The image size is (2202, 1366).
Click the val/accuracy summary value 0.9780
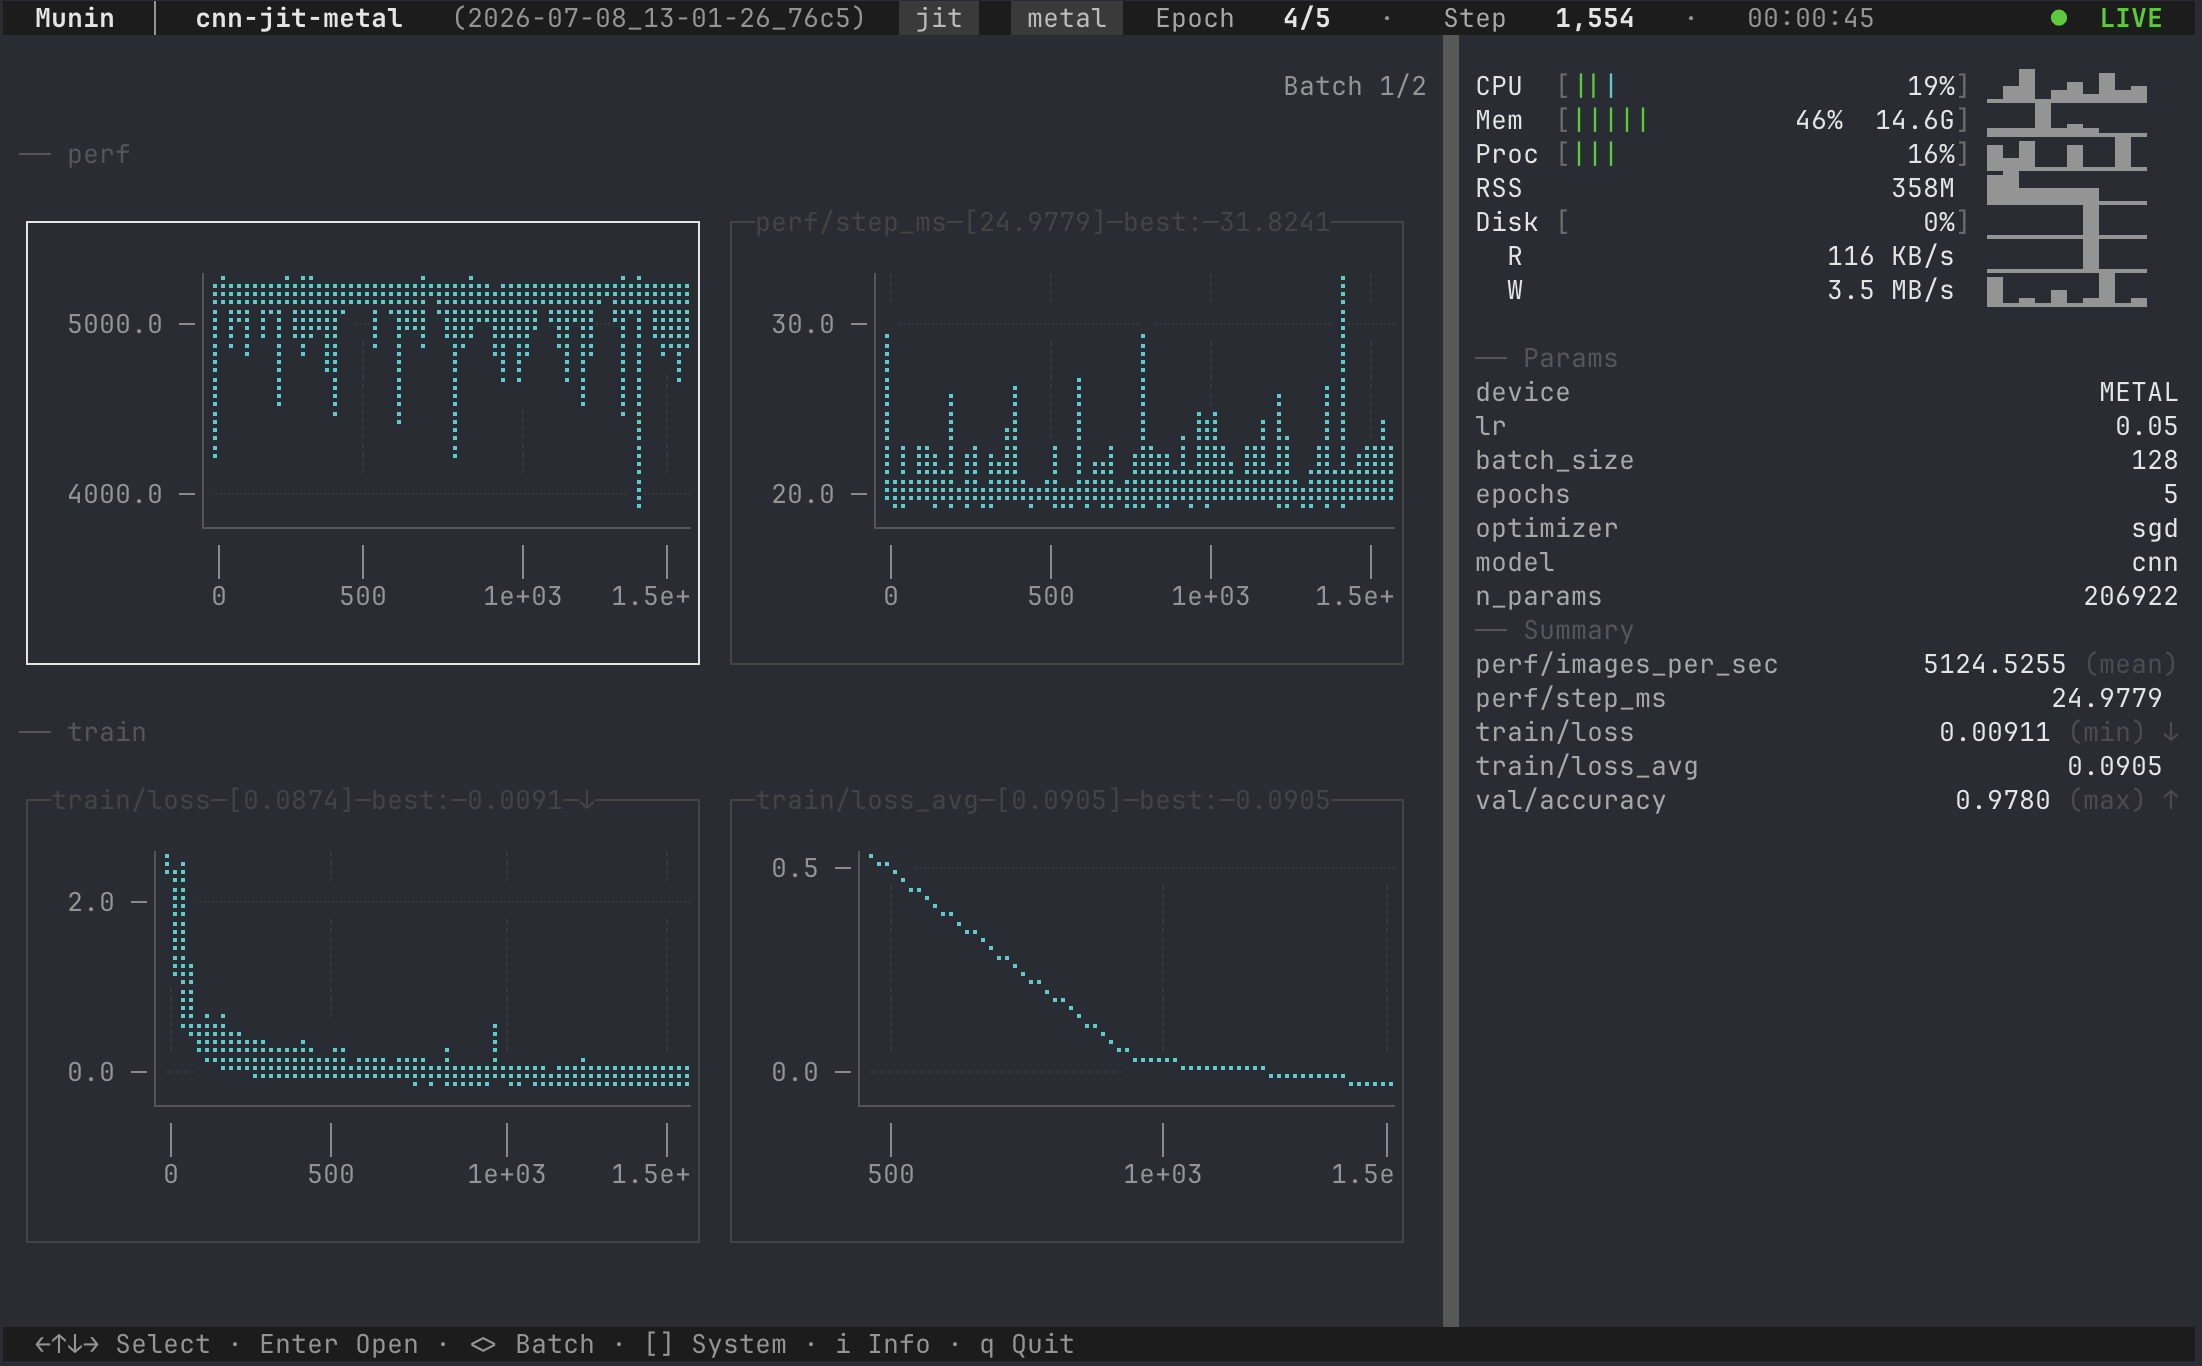tap(2003, 800)
